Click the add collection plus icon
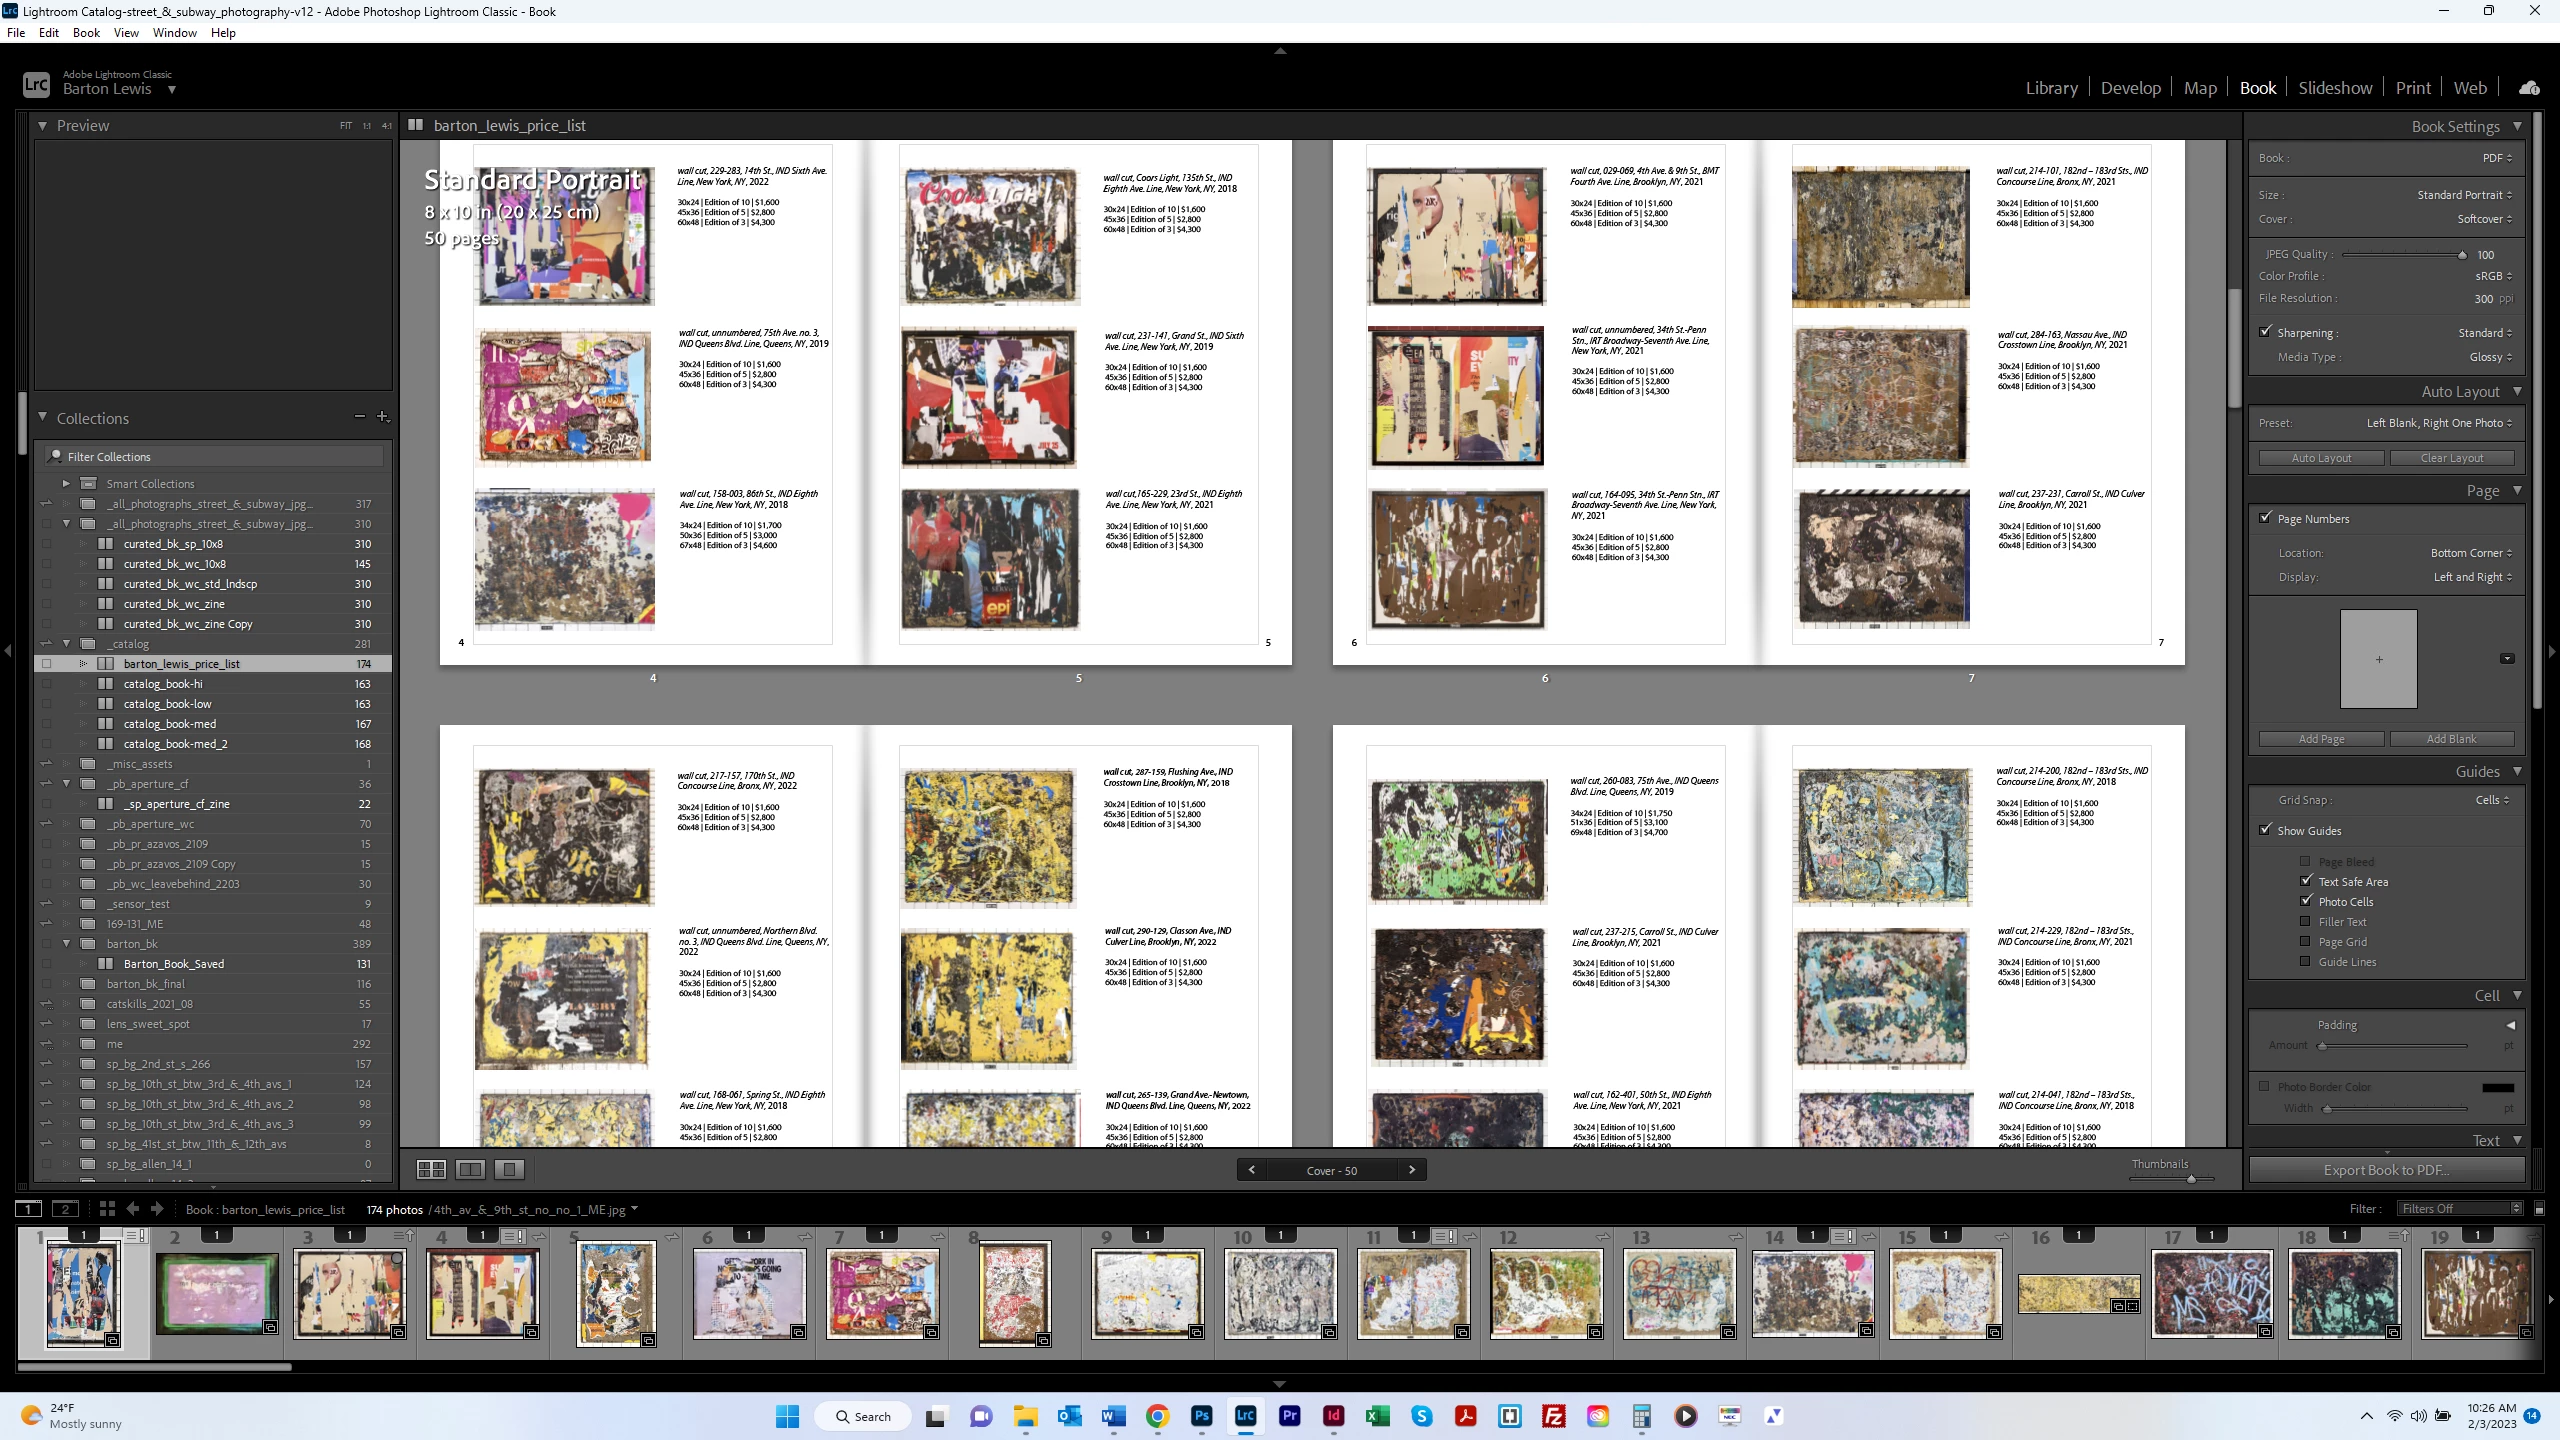Screen dimensions: 2560x1440 pos(382,417)
